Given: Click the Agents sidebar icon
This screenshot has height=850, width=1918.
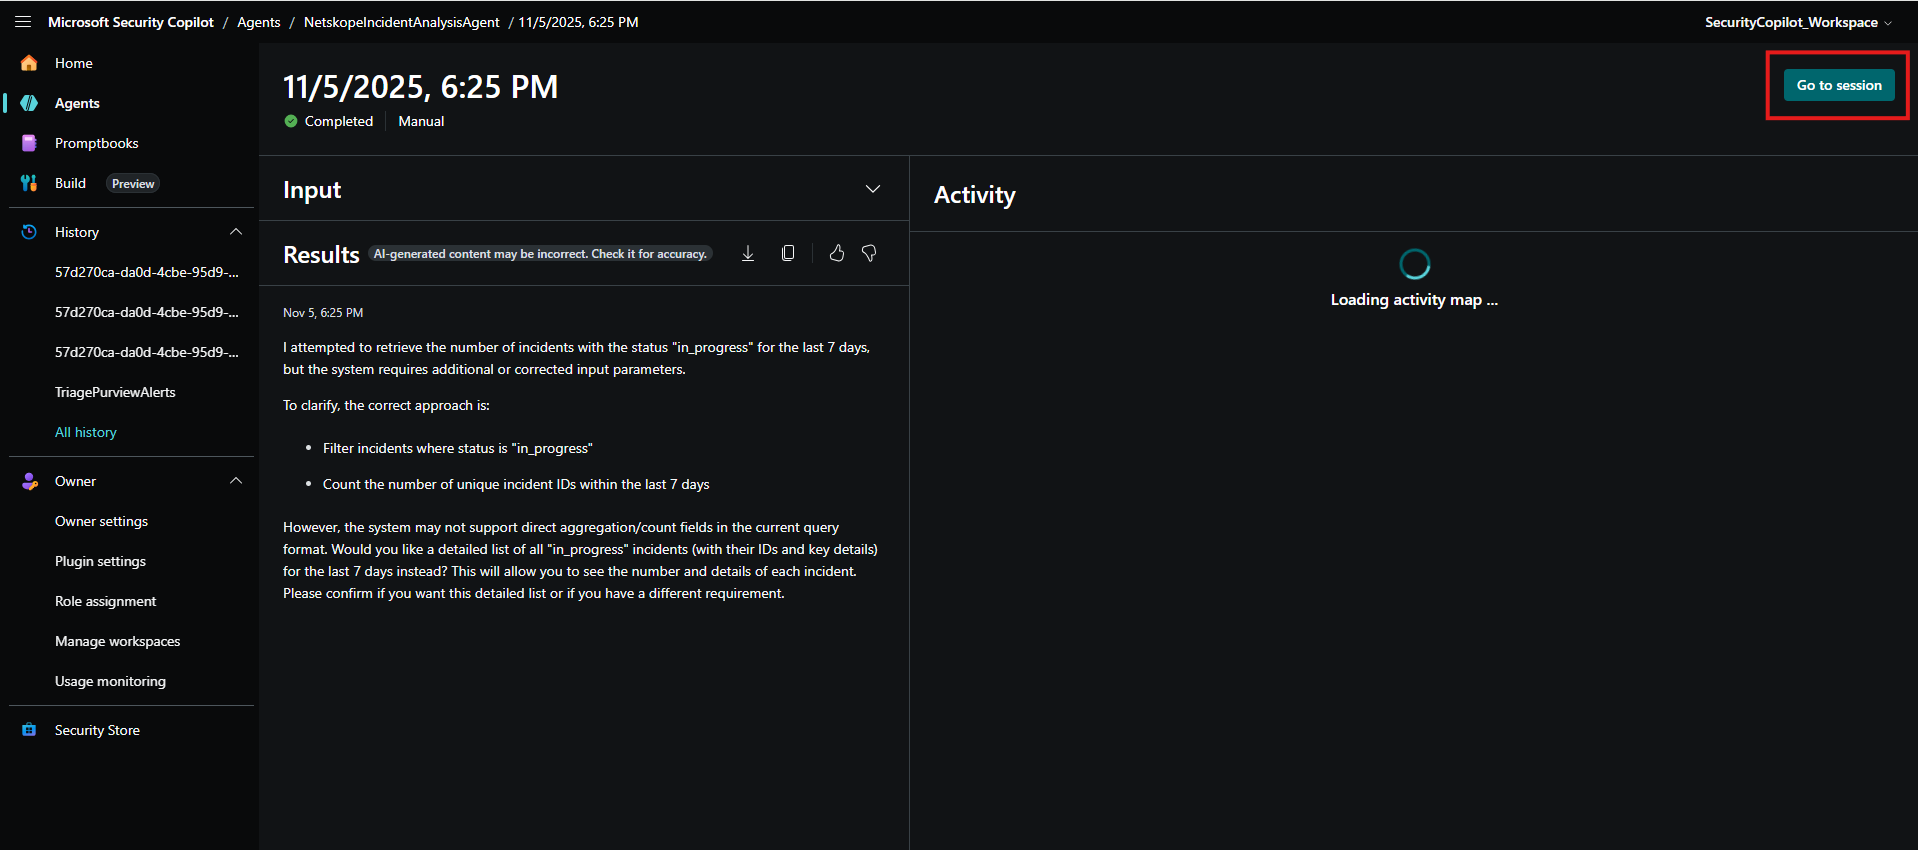Looking at the screenshot, I should (x=29, y=103).
